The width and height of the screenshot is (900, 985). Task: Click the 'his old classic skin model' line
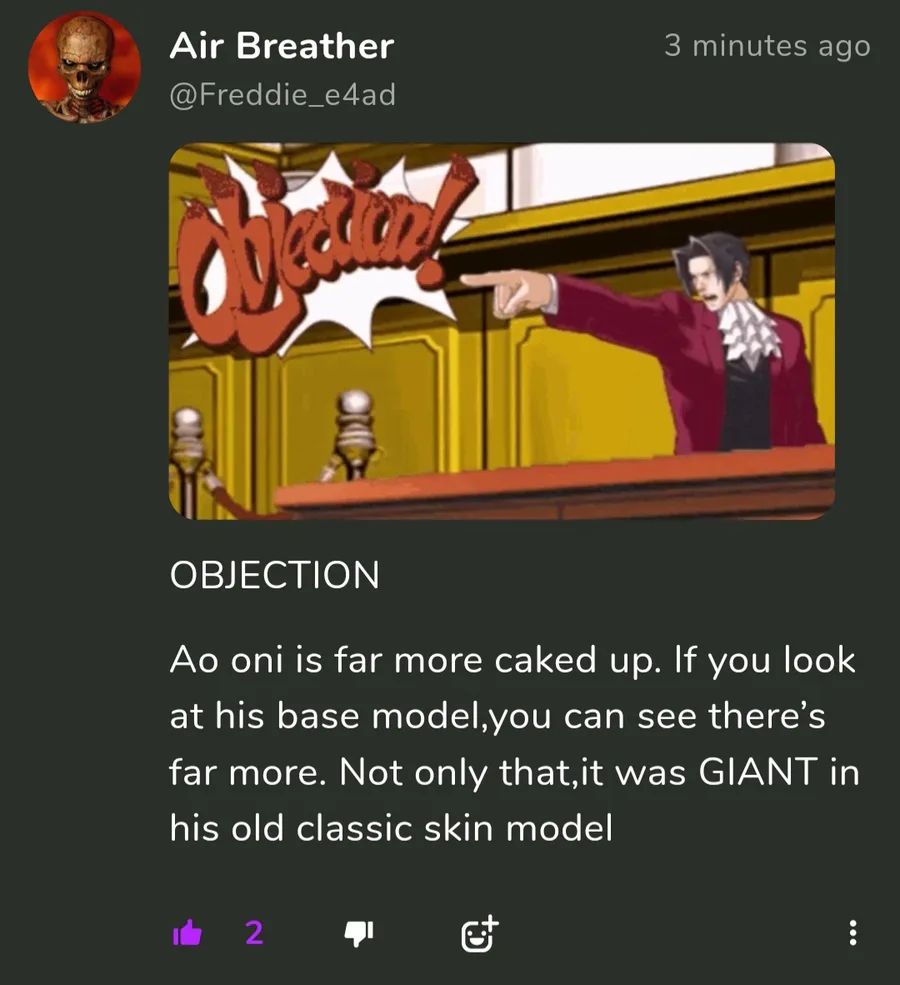pos(391,827)
